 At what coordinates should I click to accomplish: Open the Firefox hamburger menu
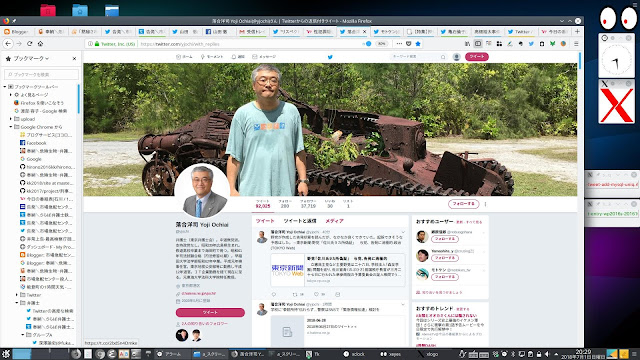(576, 44)
